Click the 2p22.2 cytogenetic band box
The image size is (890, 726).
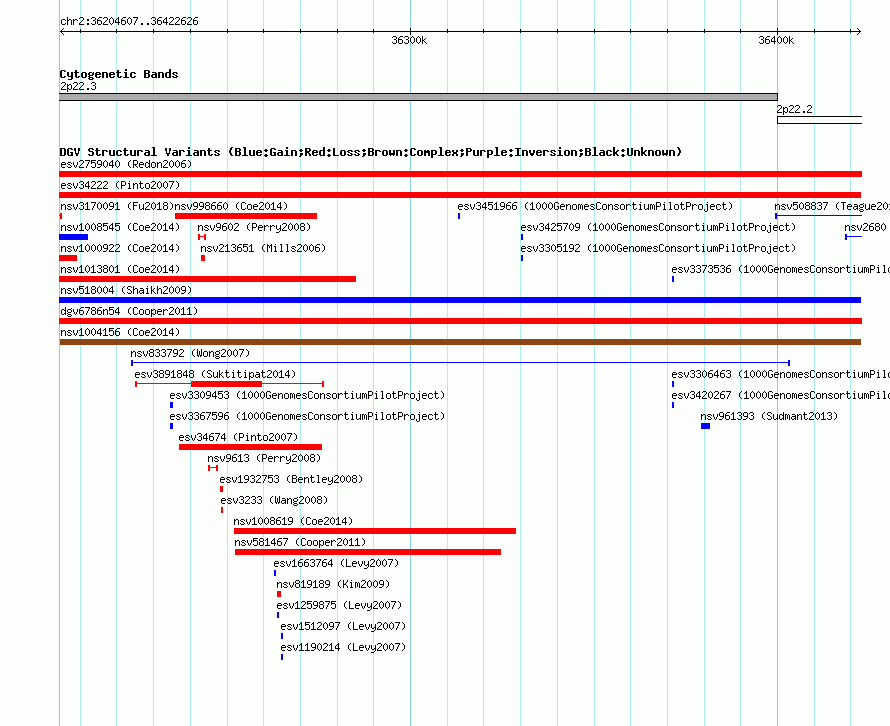pos(820,120)
